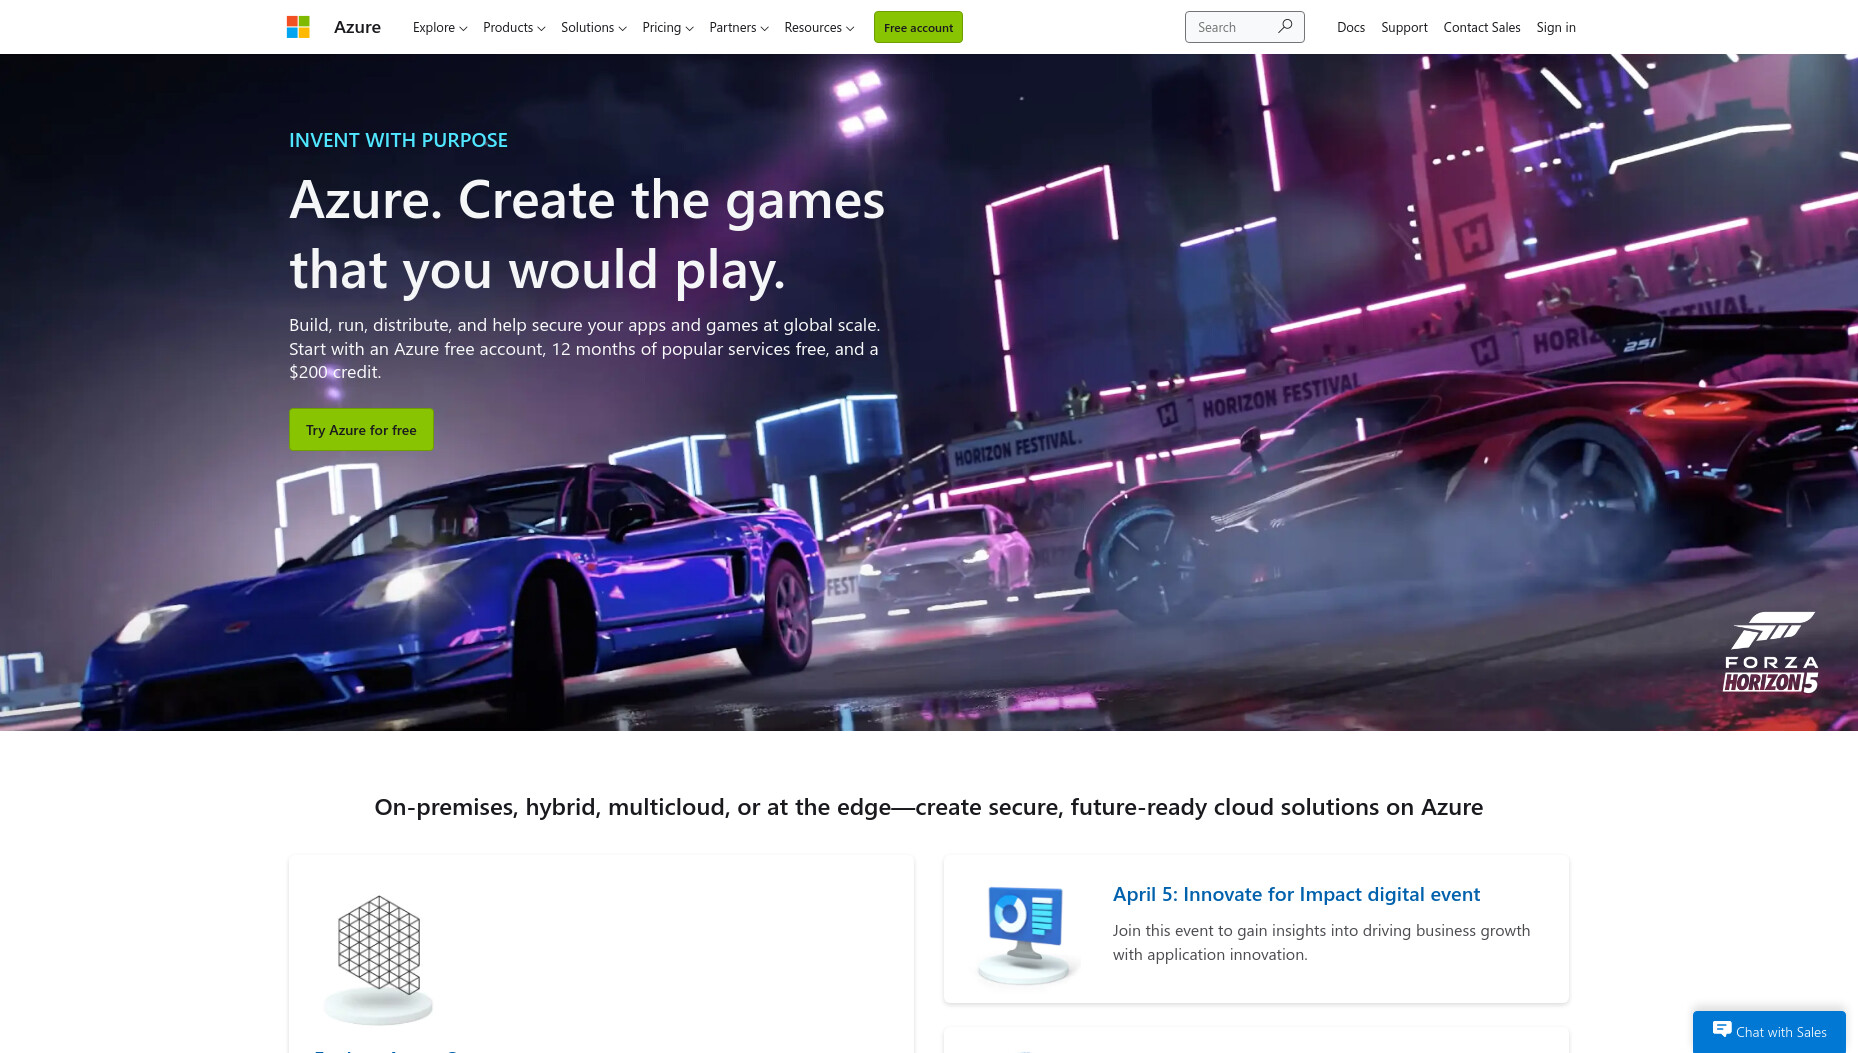1858x1053 pixels.
Task: Click the 'On-premises, hybrid, multicloud' heading
Action: coord(929,807)
